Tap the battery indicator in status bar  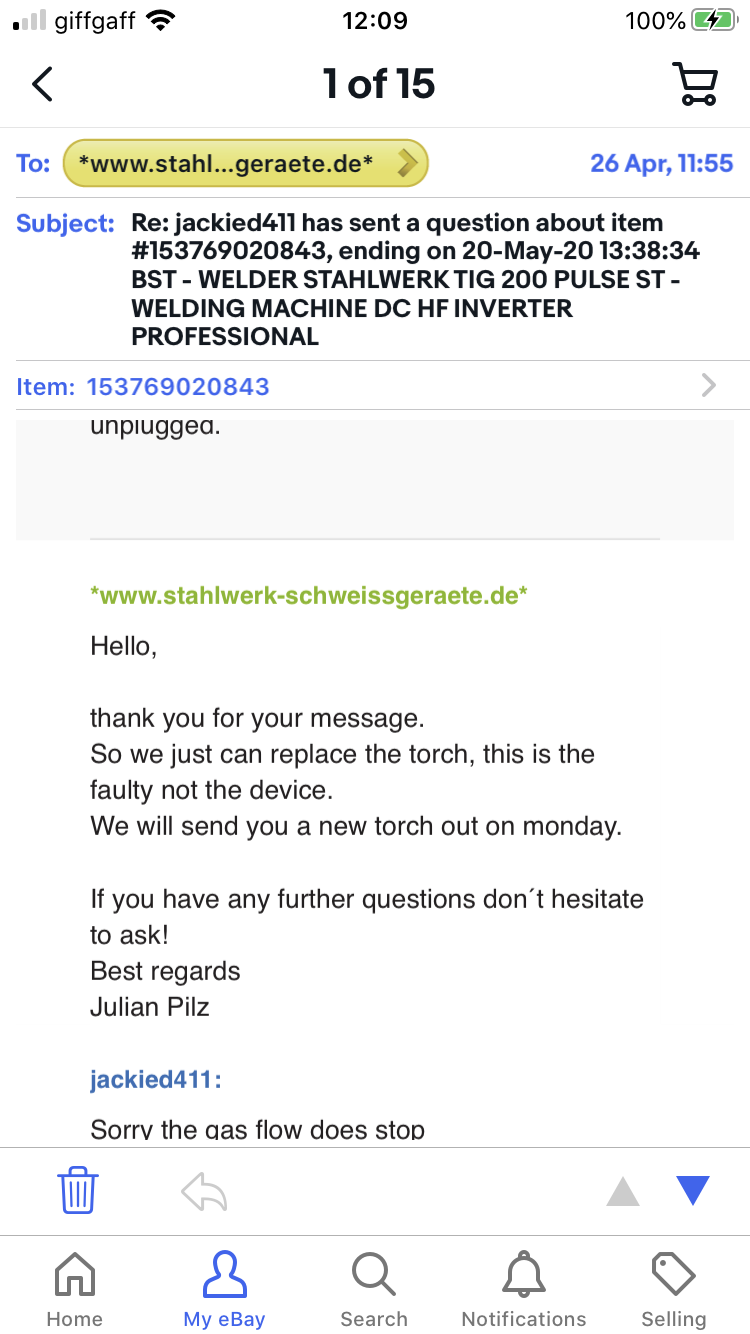coord(712,21)
